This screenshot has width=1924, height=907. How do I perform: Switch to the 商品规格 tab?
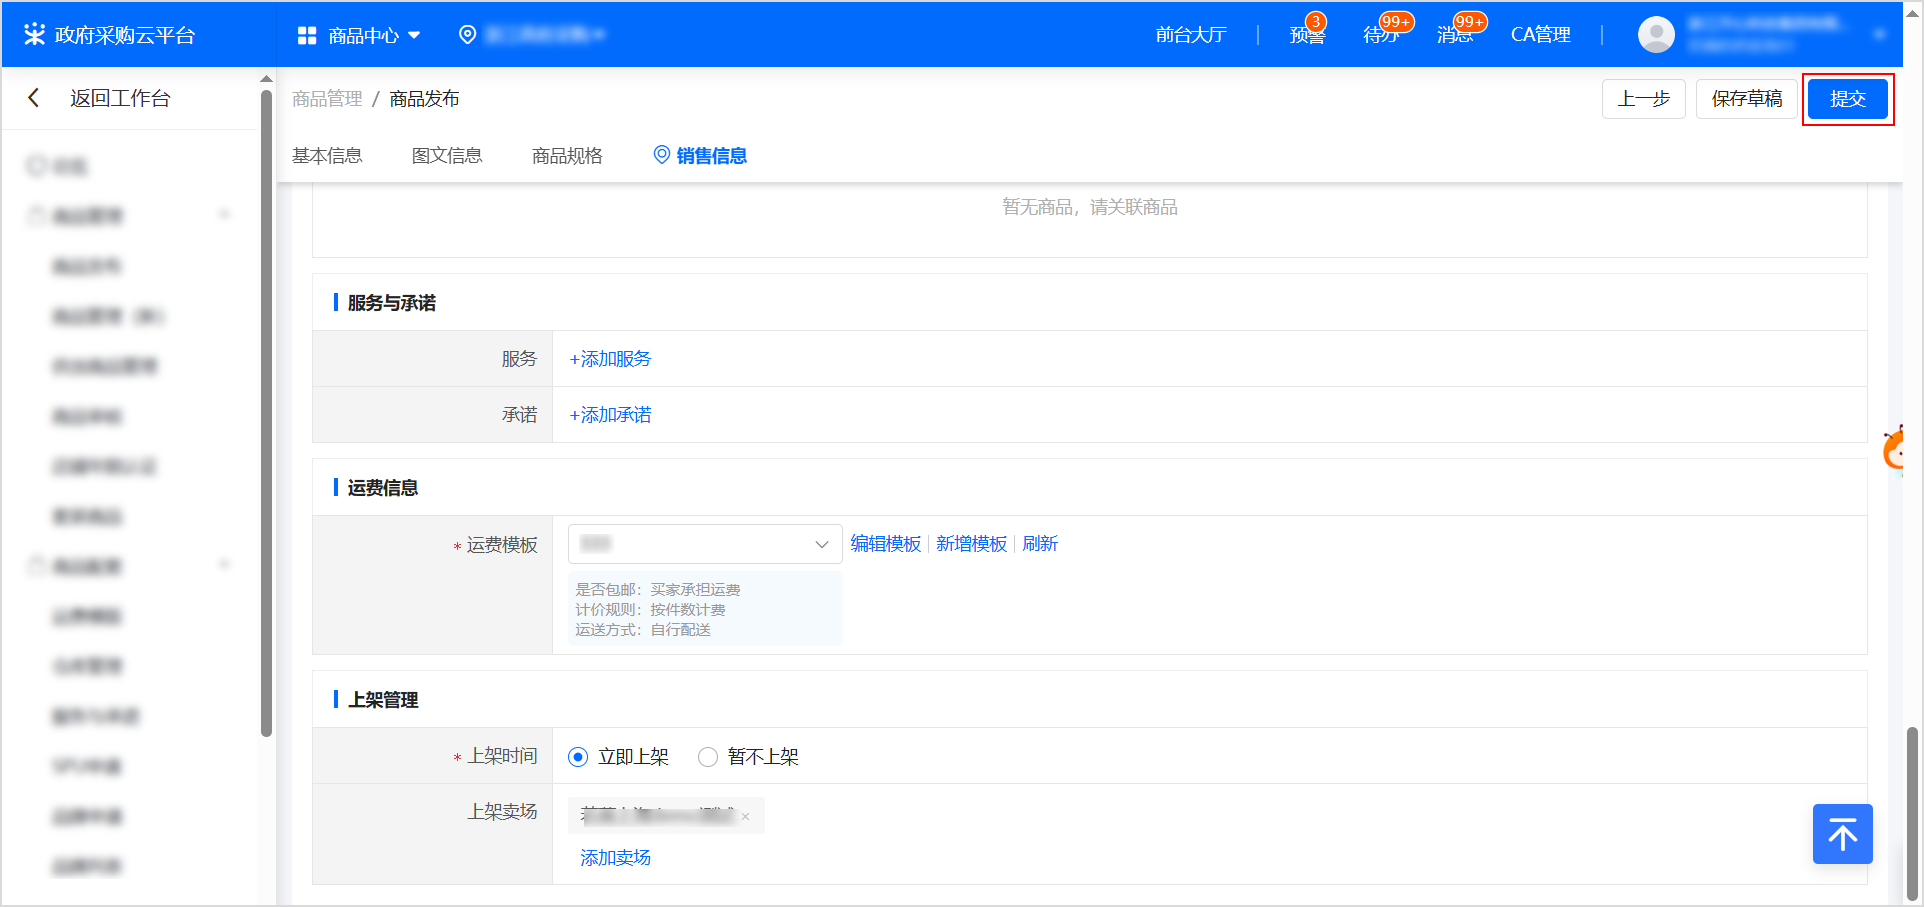coord(567,156)
